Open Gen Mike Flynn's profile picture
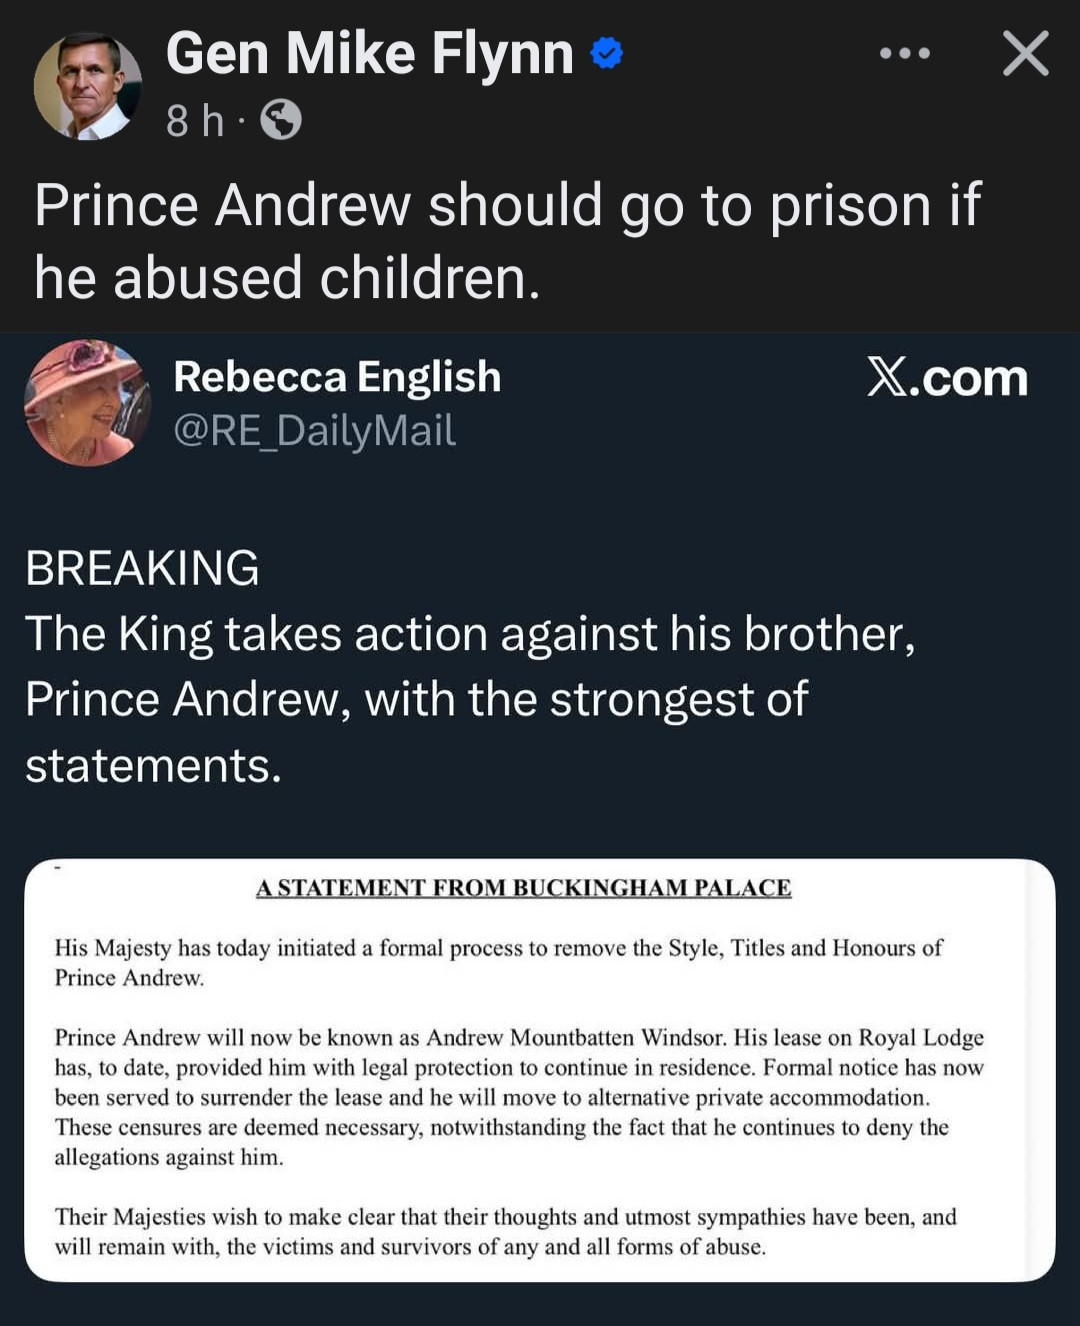This screenshot has width=1080, height=1326. (87, 86)
